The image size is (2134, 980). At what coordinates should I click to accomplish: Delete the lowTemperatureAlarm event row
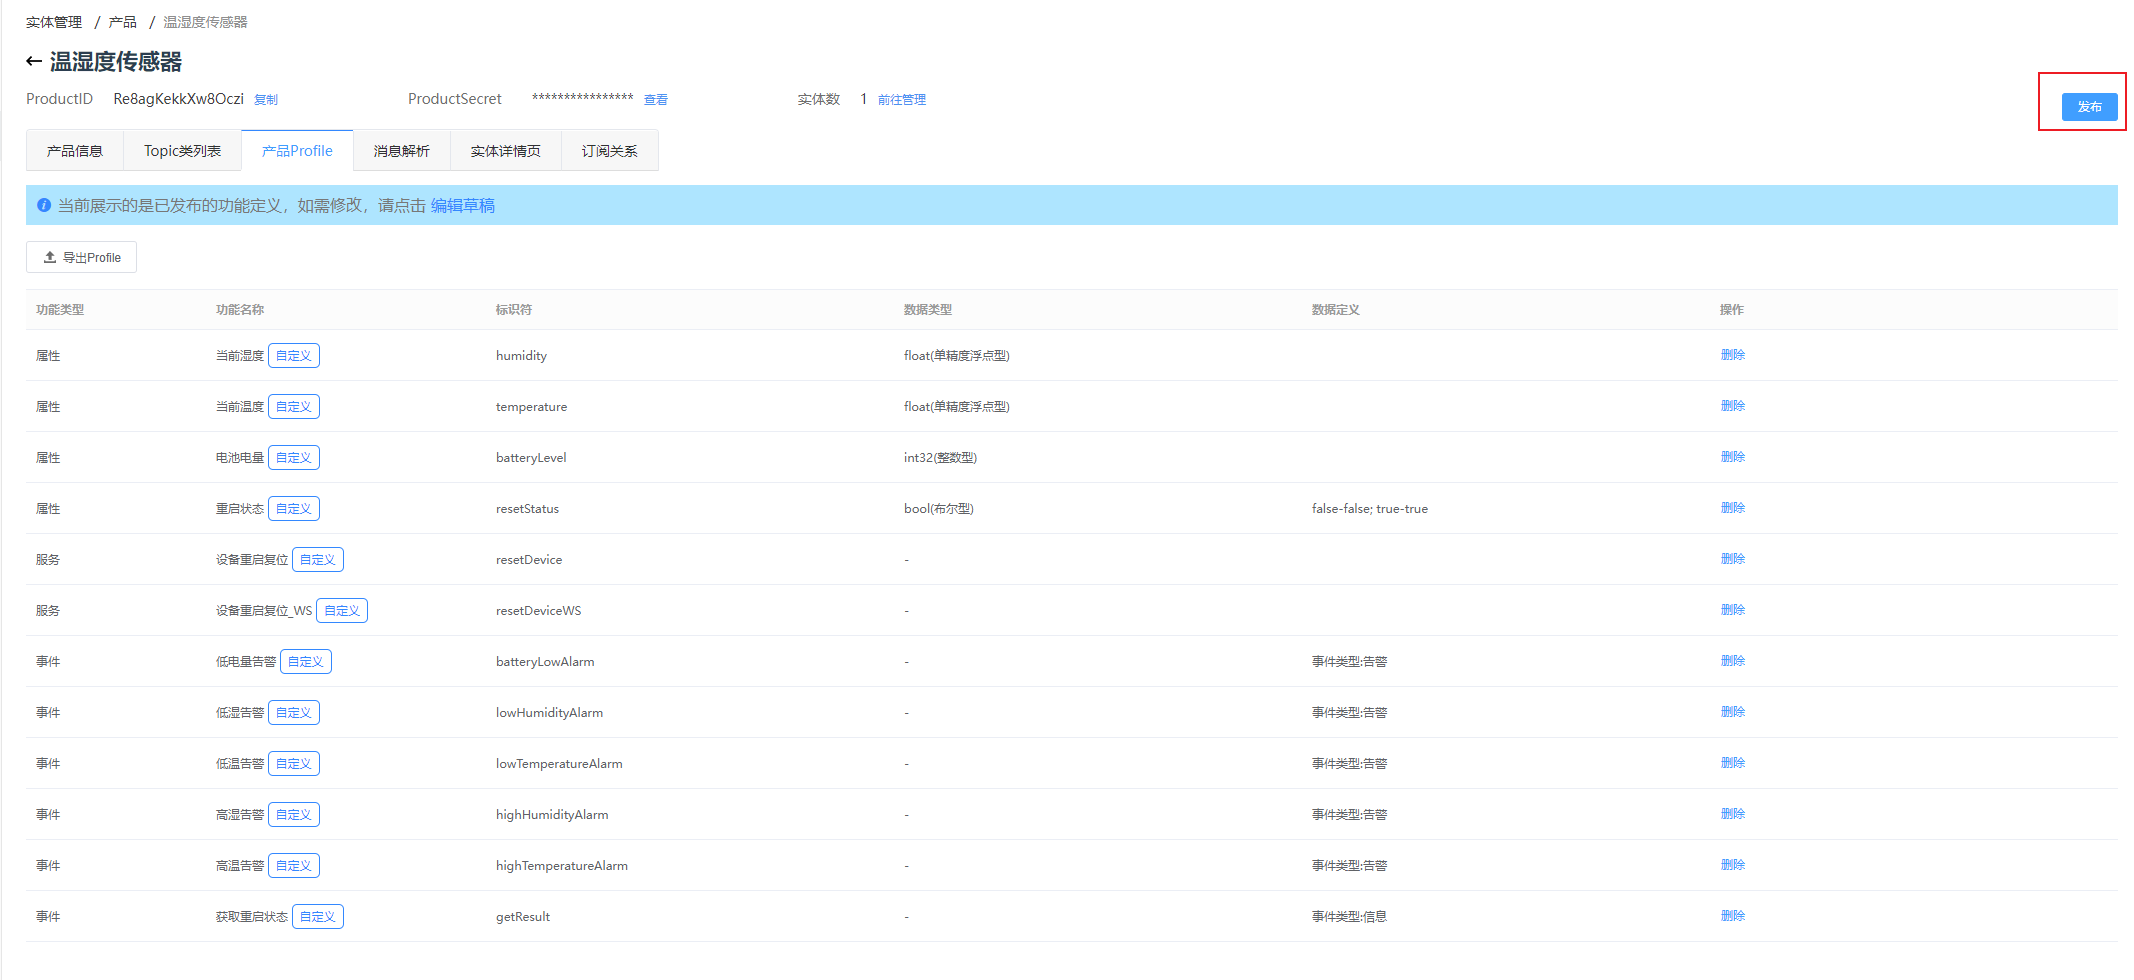pos(1733,763)
